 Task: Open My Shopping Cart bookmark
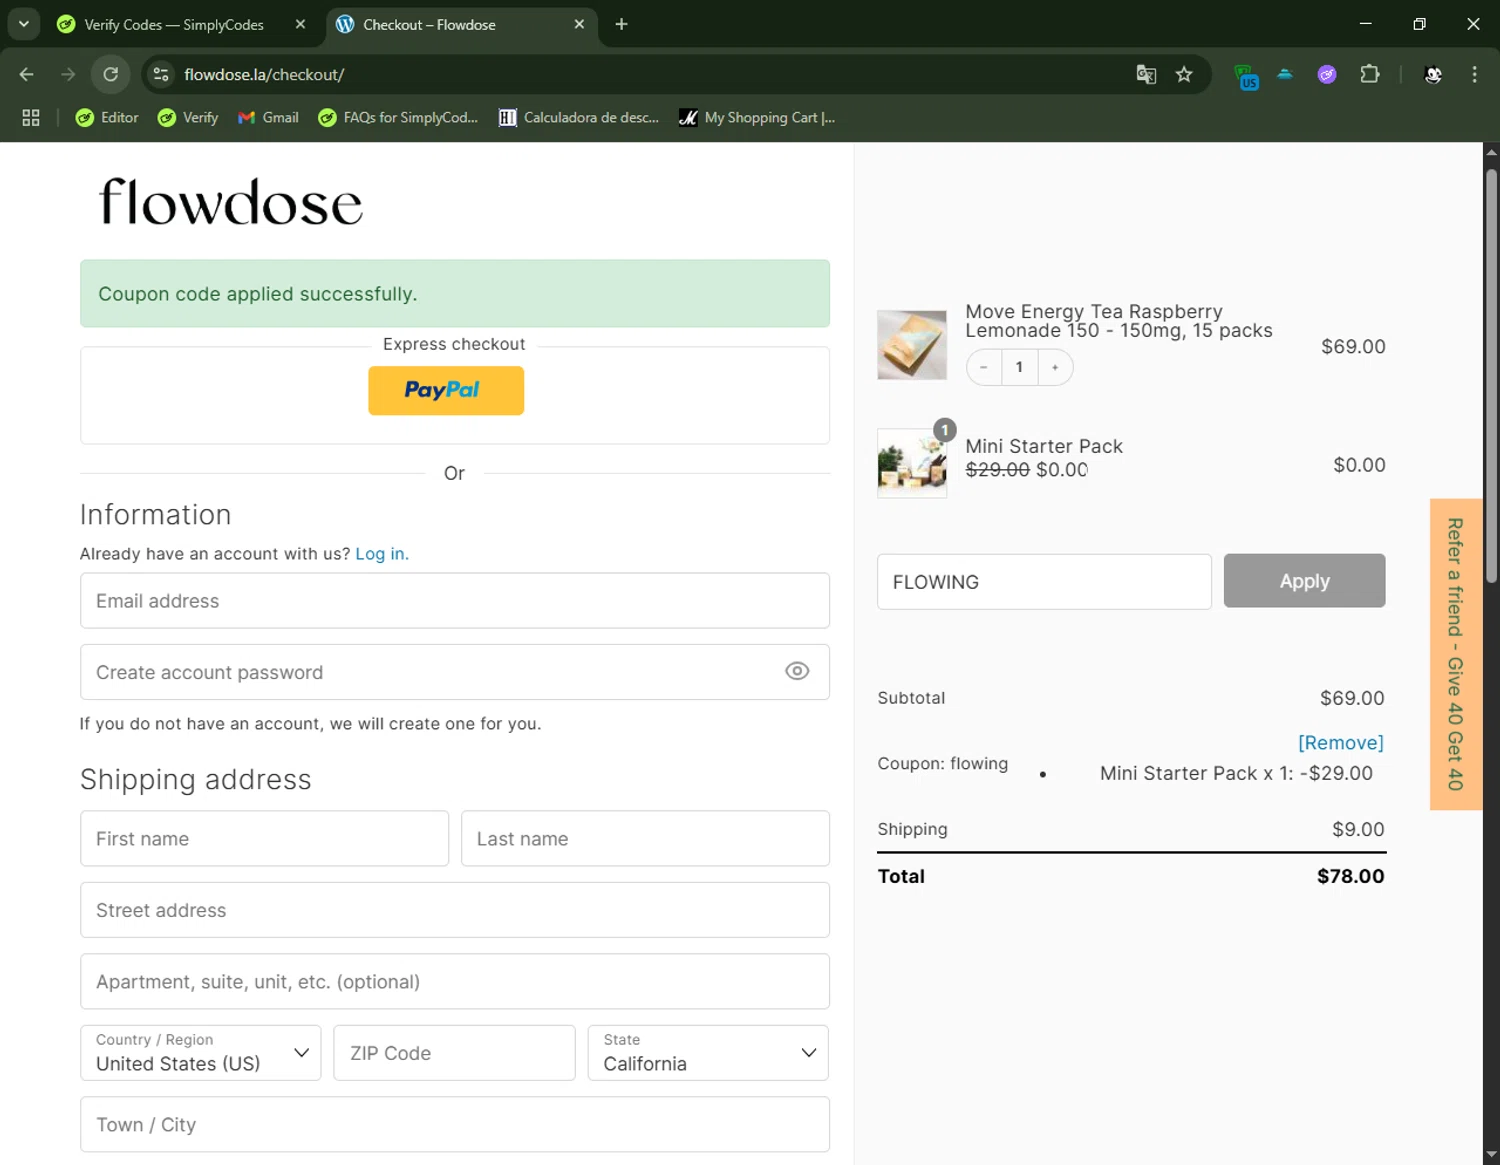pos(757,118)
